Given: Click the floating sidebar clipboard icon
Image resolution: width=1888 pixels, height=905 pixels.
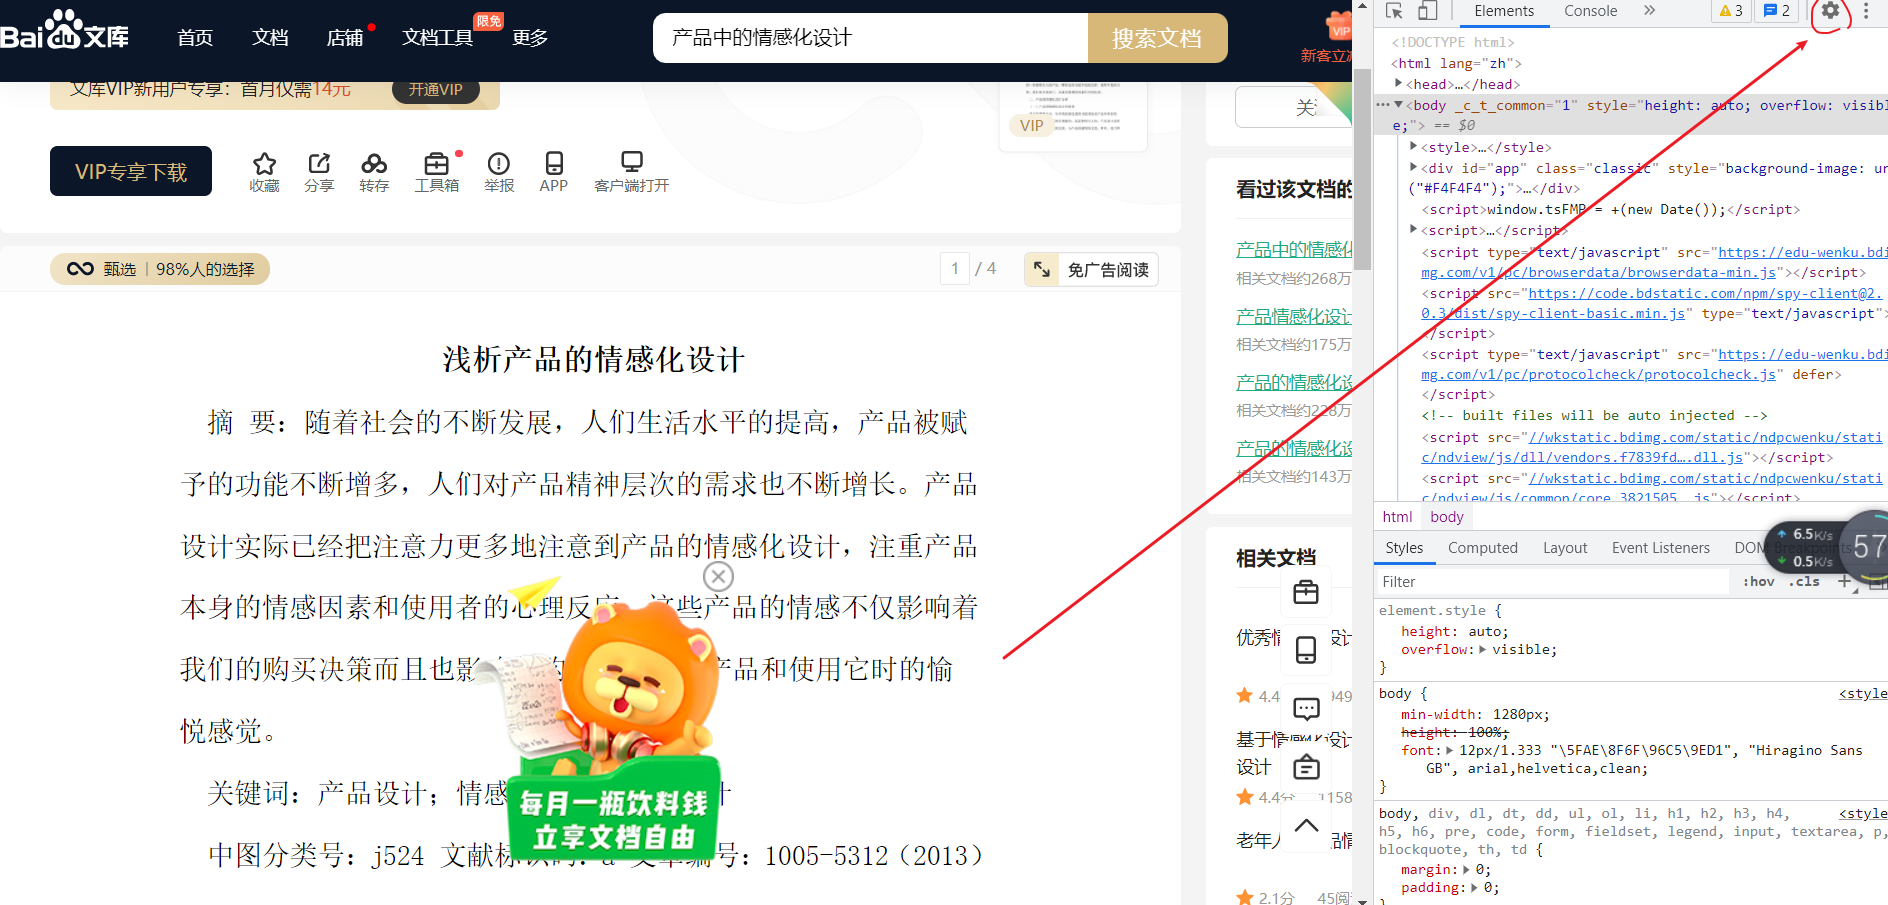Looking at the screenshot, I should click(1306, 767).
